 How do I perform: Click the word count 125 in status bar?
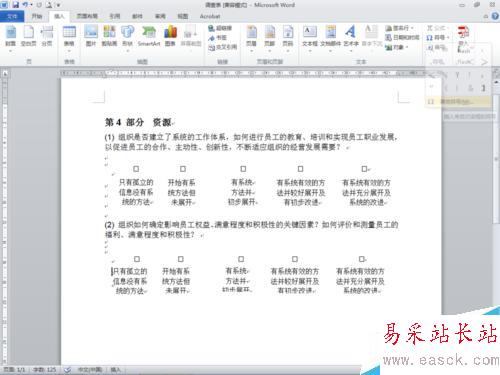pos(45,370)
